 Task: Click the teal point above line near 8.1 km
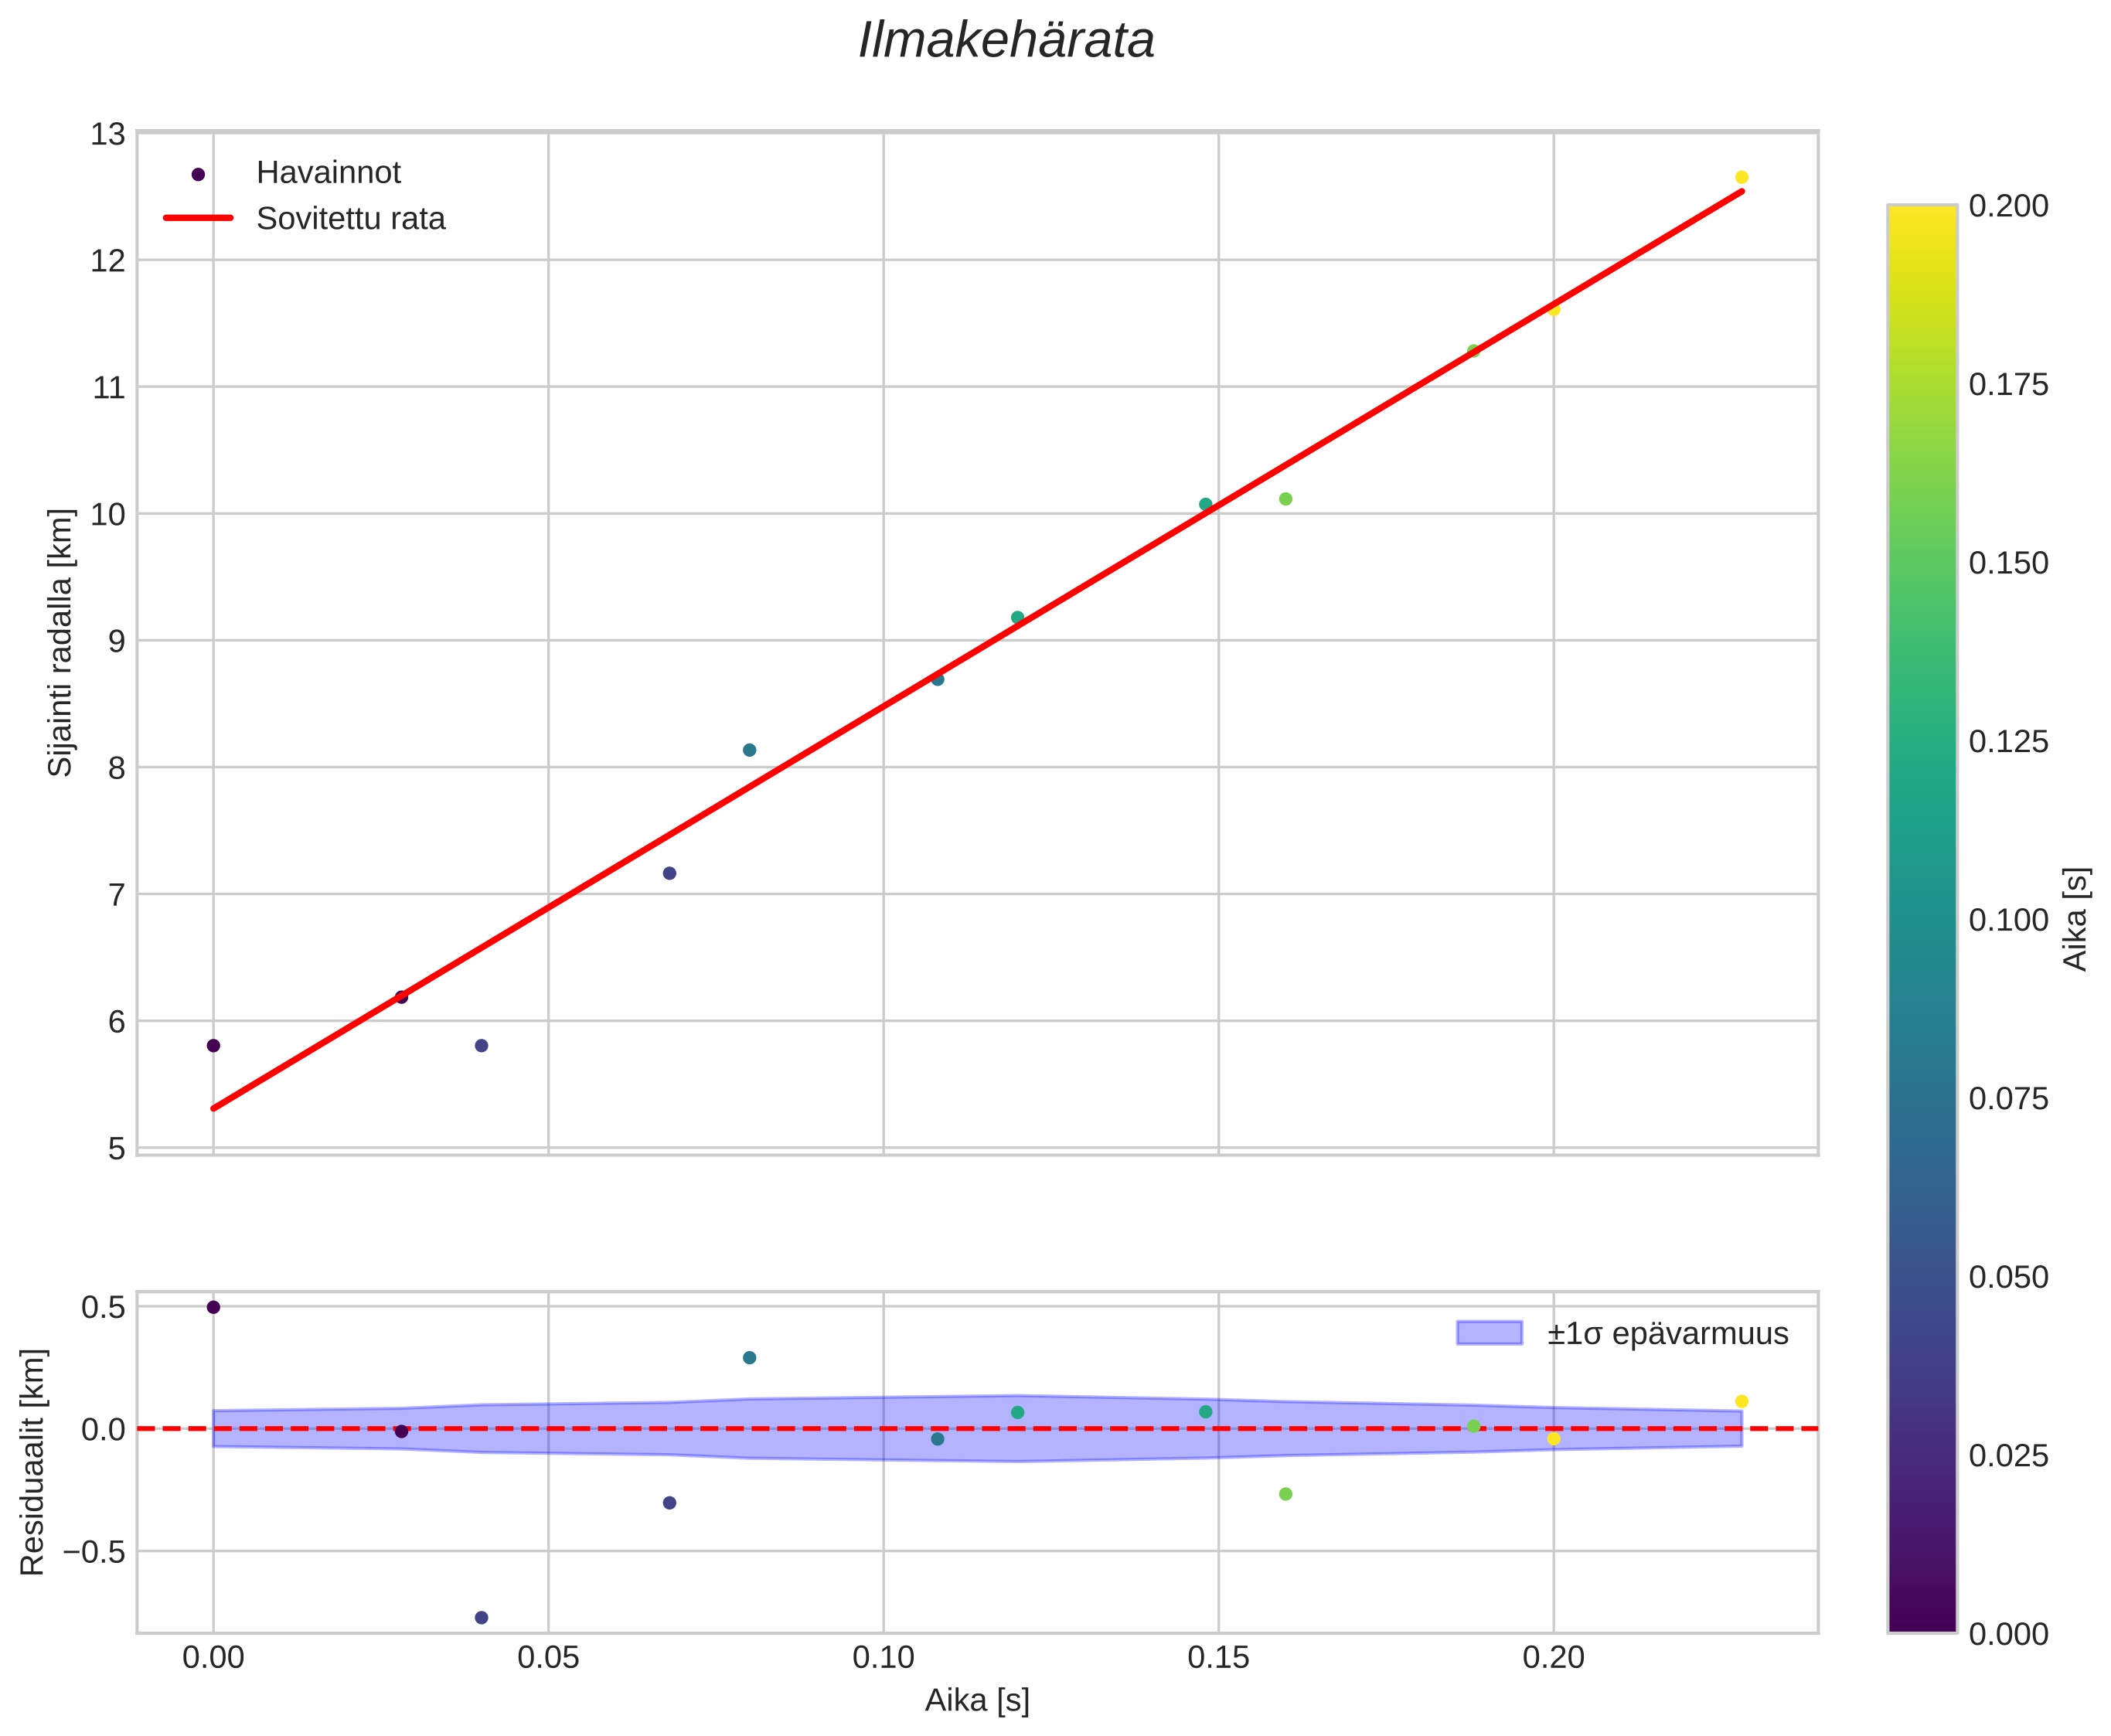click(749, 750)
